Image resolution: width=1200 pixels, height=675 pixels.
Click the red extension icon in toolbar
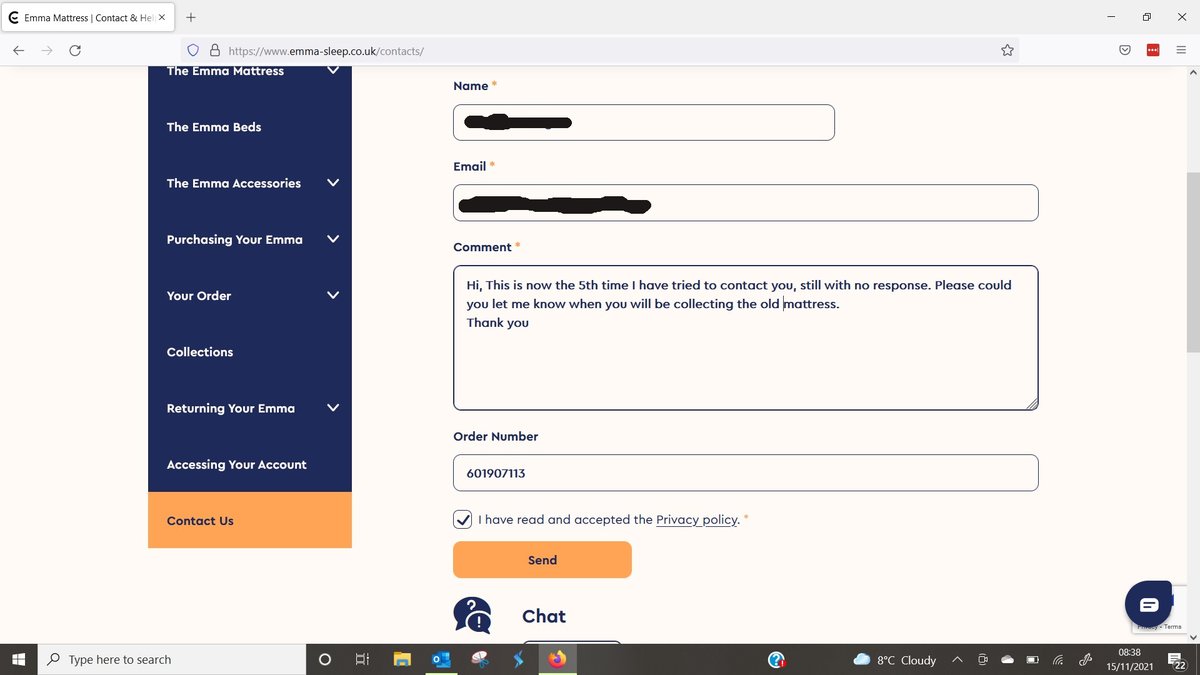[x=1152, y=50]
